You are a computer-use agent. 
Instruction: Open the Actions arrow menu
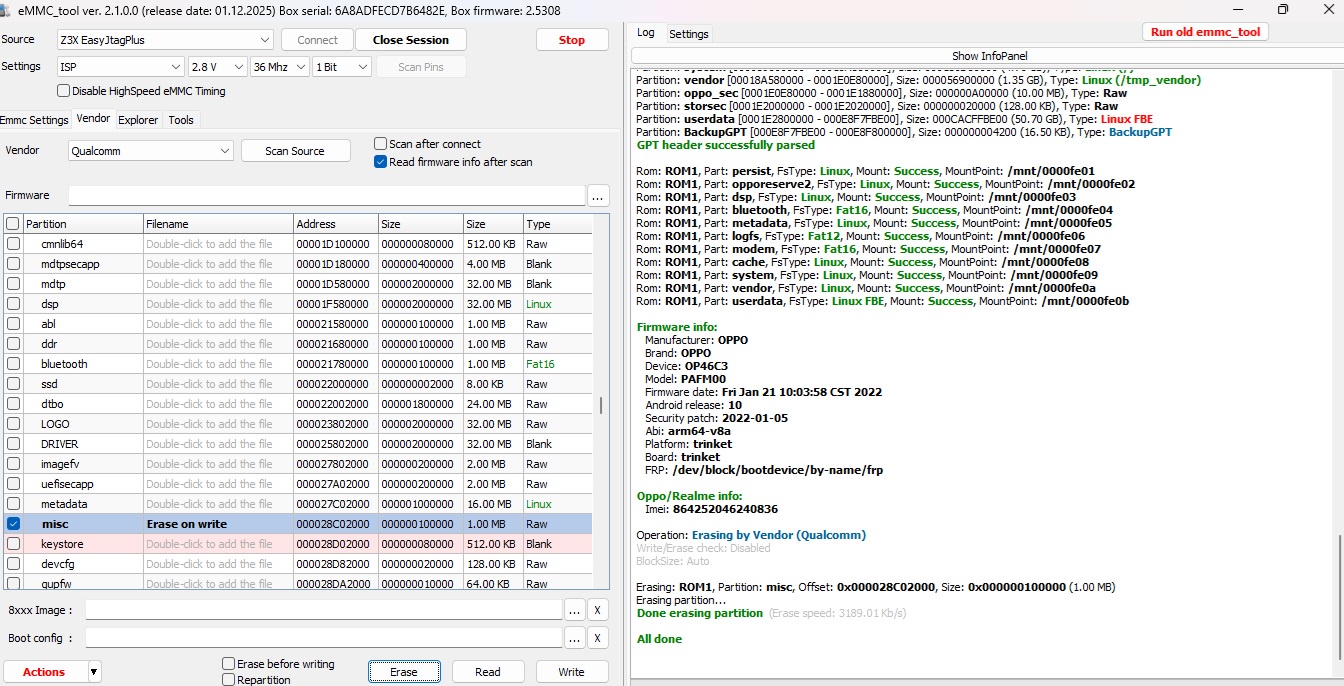[x=94, y=672]
